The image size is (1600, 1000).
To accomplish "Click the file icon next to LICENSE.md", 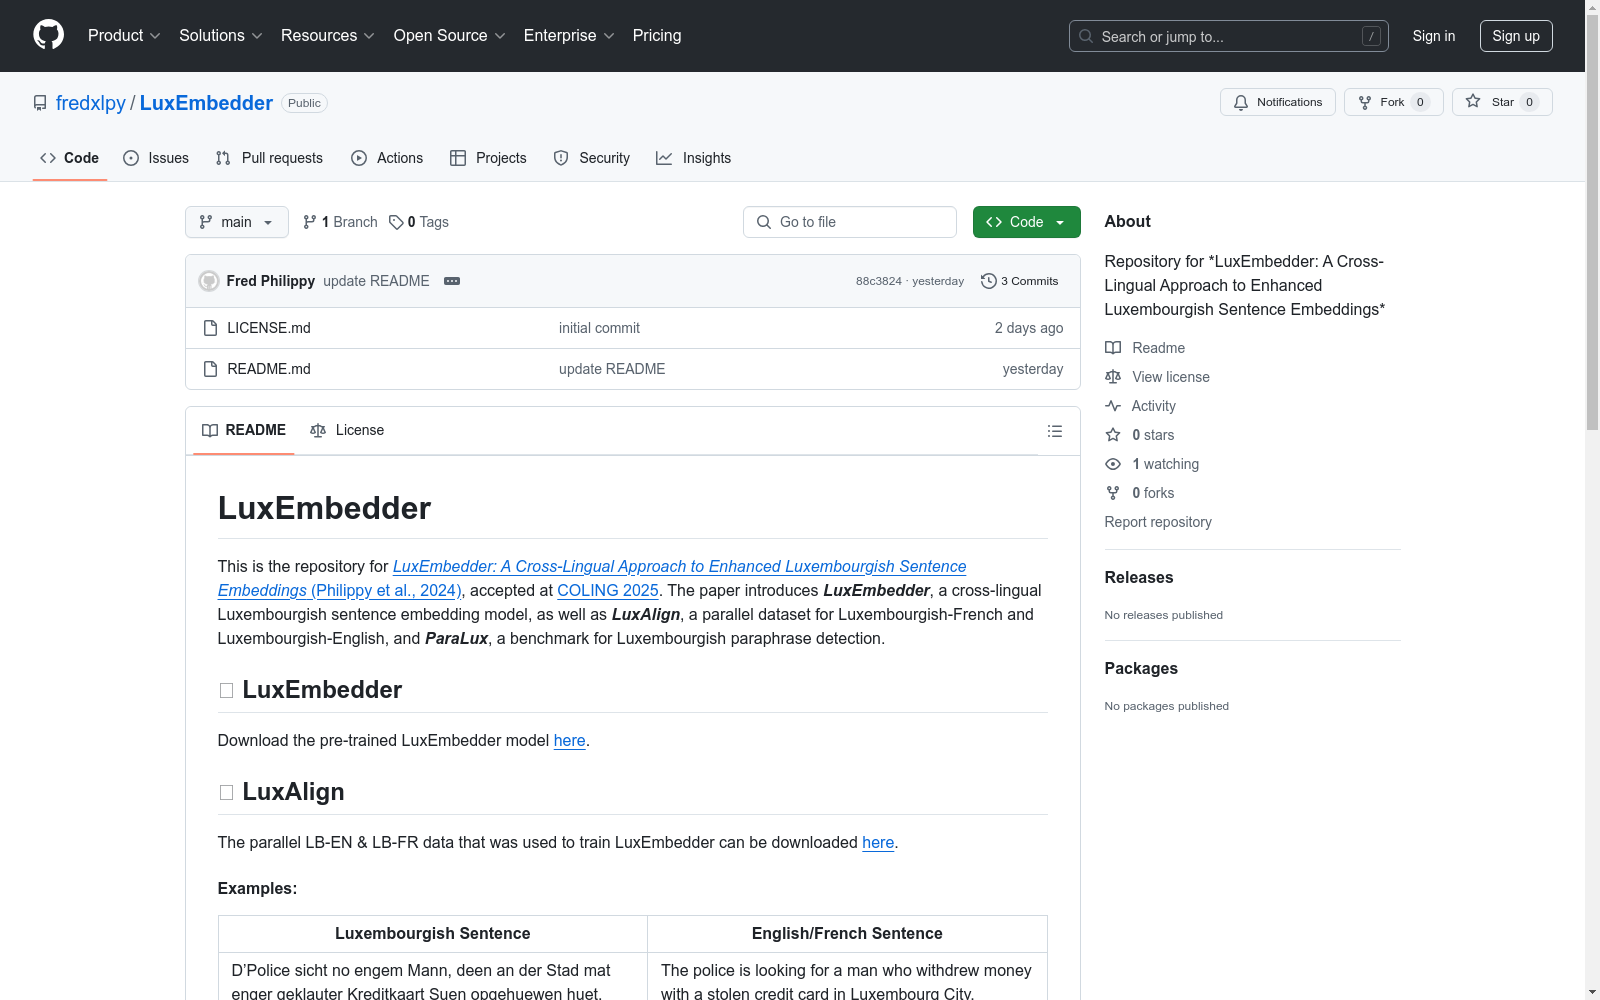I will 210,328.
